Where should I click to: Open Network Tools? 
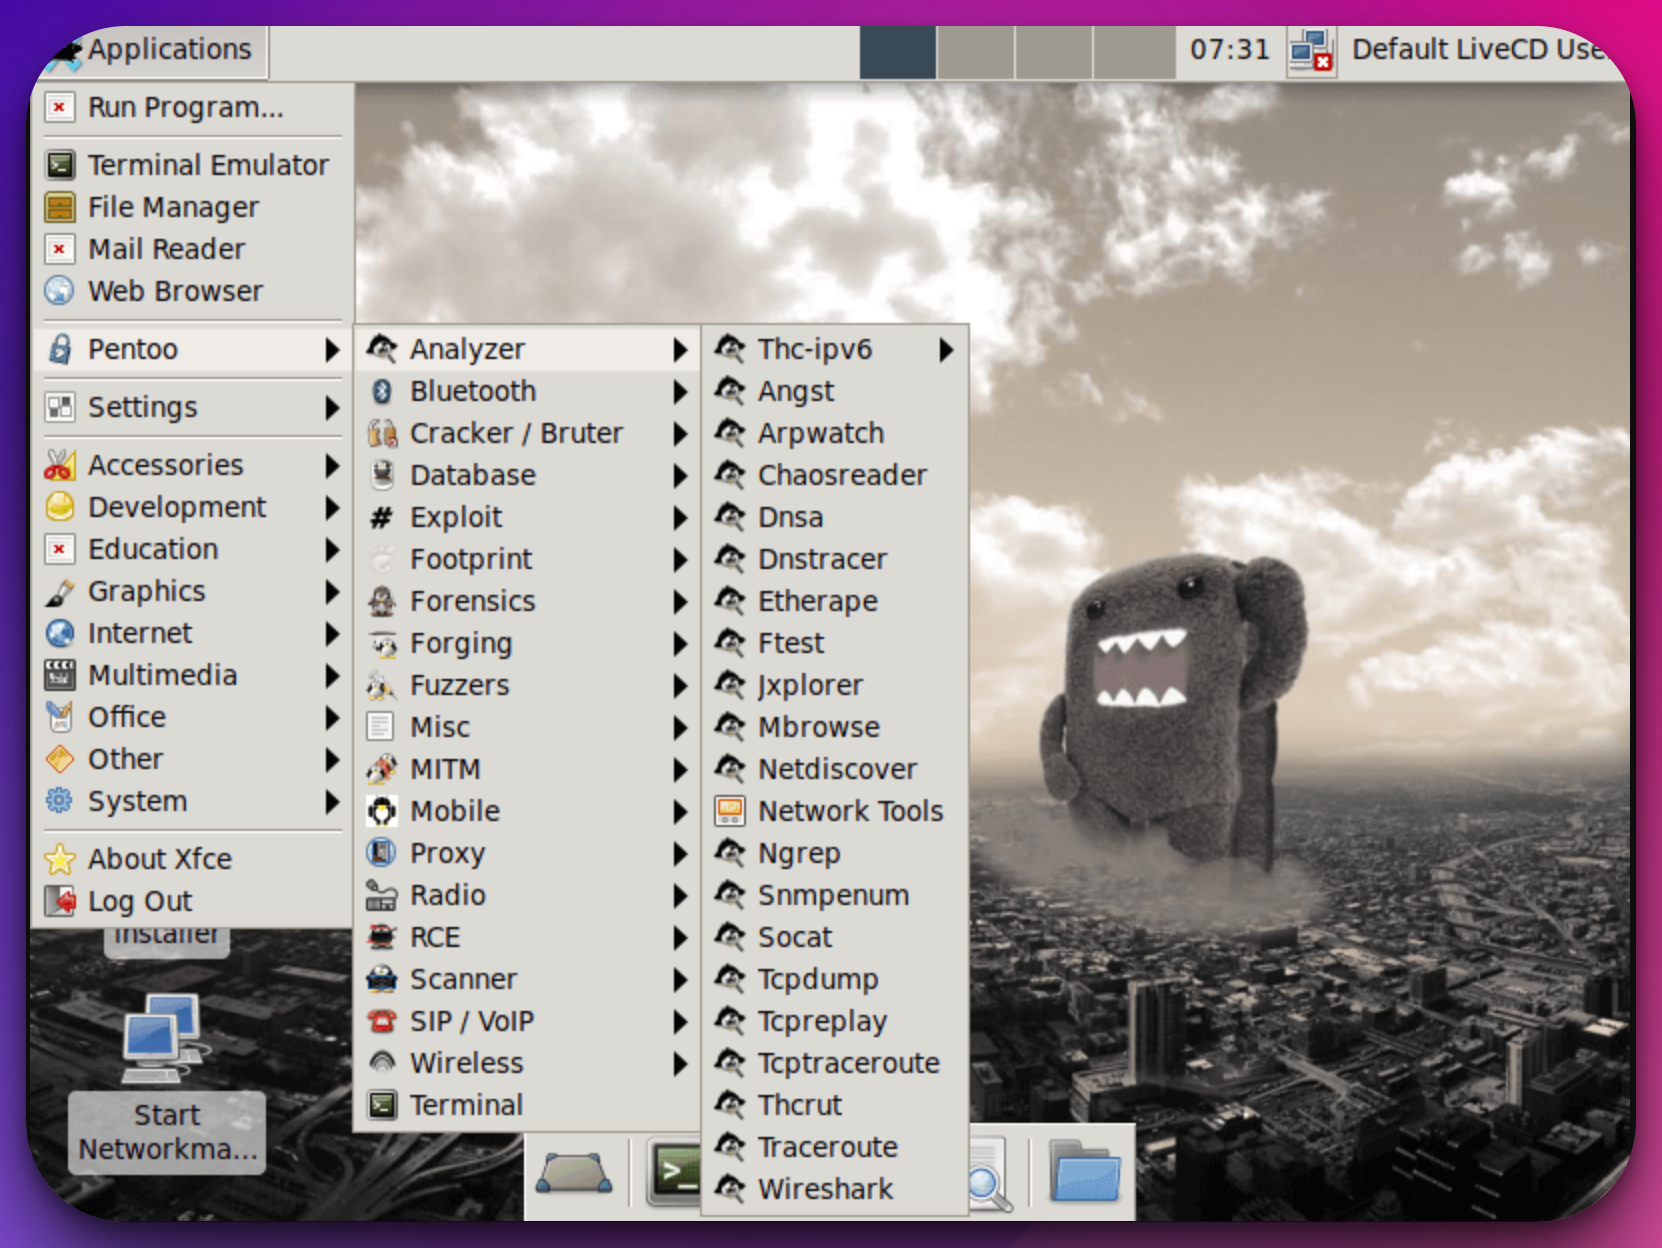pyautogui.click(x=848, y=811)
